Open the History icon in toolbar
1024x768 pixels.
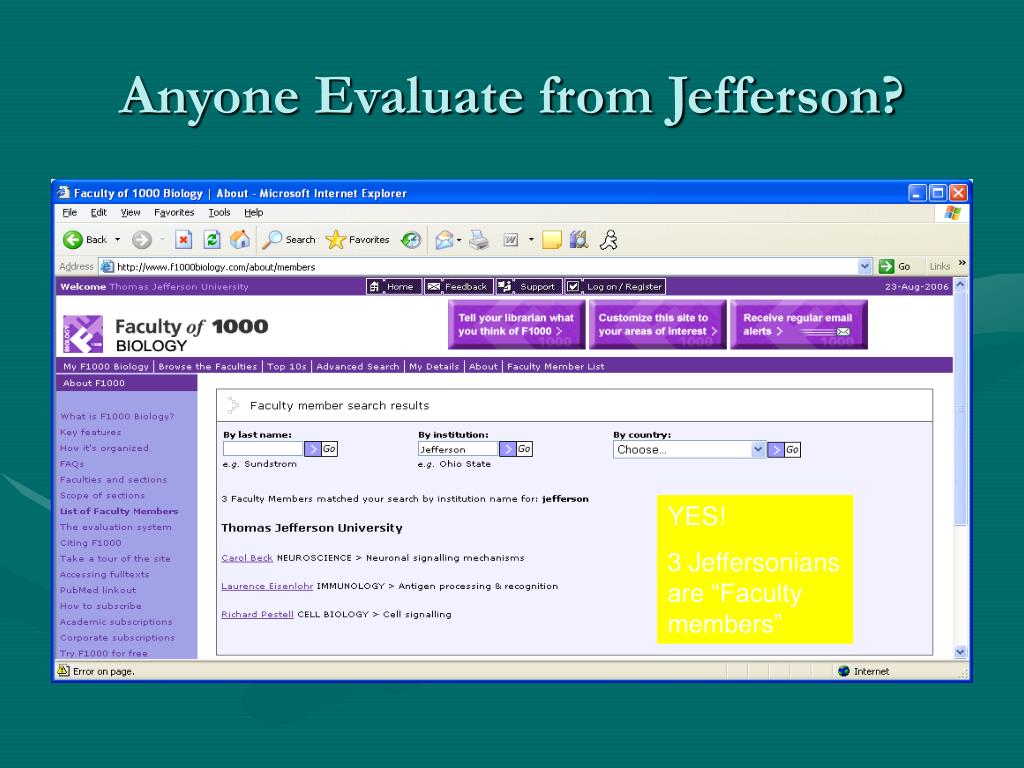pyautogui.click(x=411, y=240)
